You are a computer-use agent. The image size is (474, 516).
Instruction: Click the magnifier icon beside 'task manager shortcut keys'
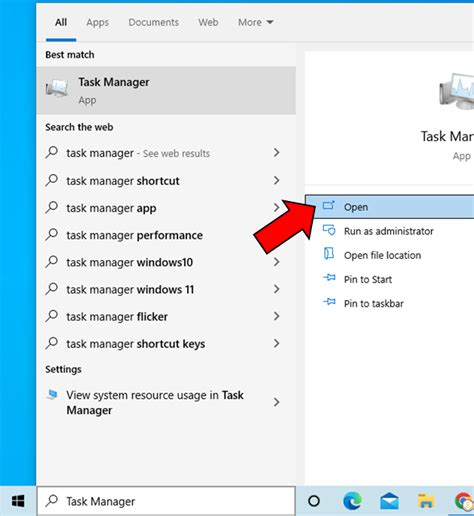tap(52, 343)
